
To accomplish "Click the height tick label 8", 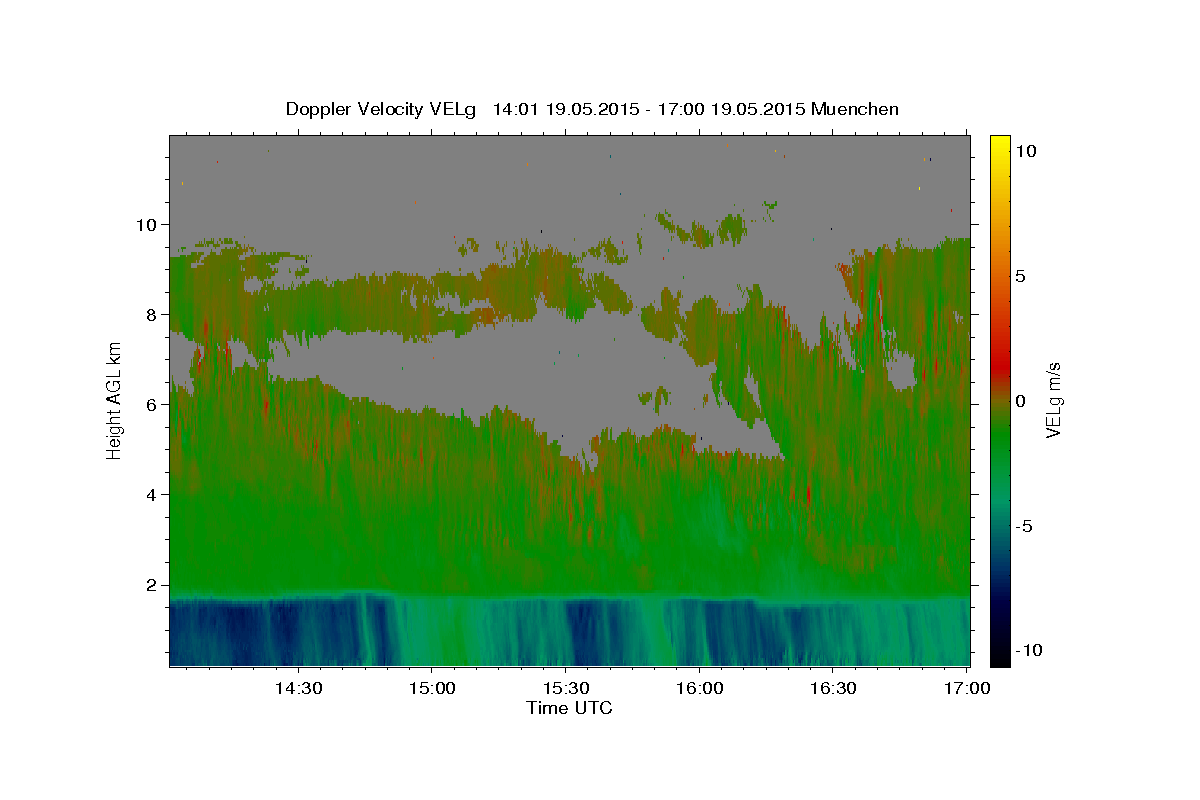I will (153, 315).
